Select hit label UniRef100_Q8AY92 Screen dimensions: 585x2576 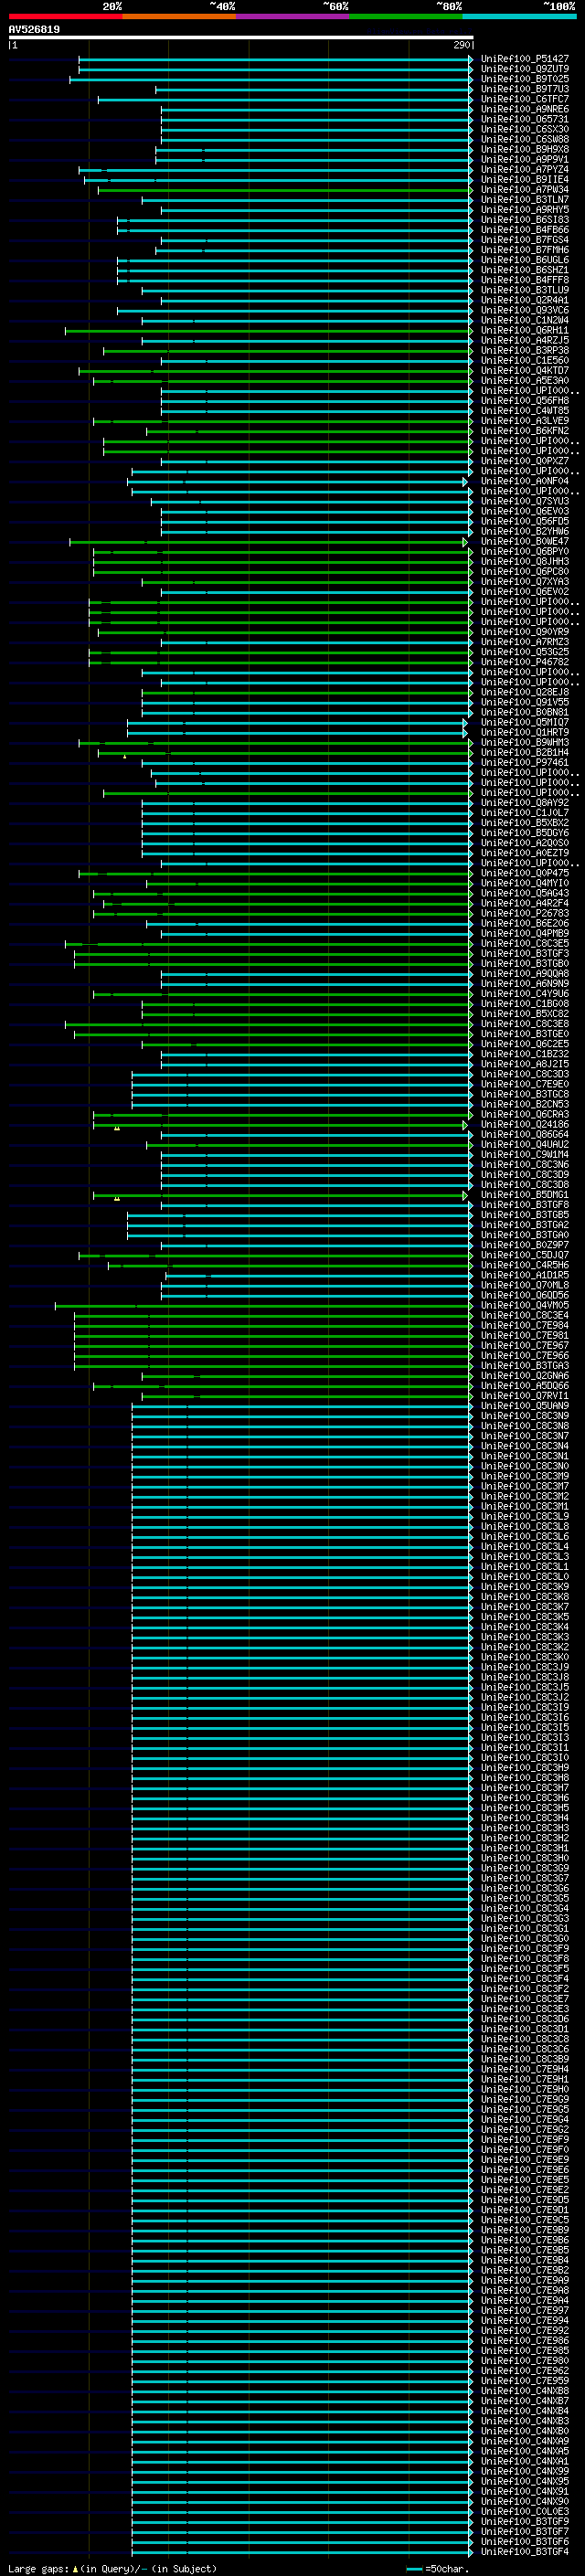tap(525, 803)
